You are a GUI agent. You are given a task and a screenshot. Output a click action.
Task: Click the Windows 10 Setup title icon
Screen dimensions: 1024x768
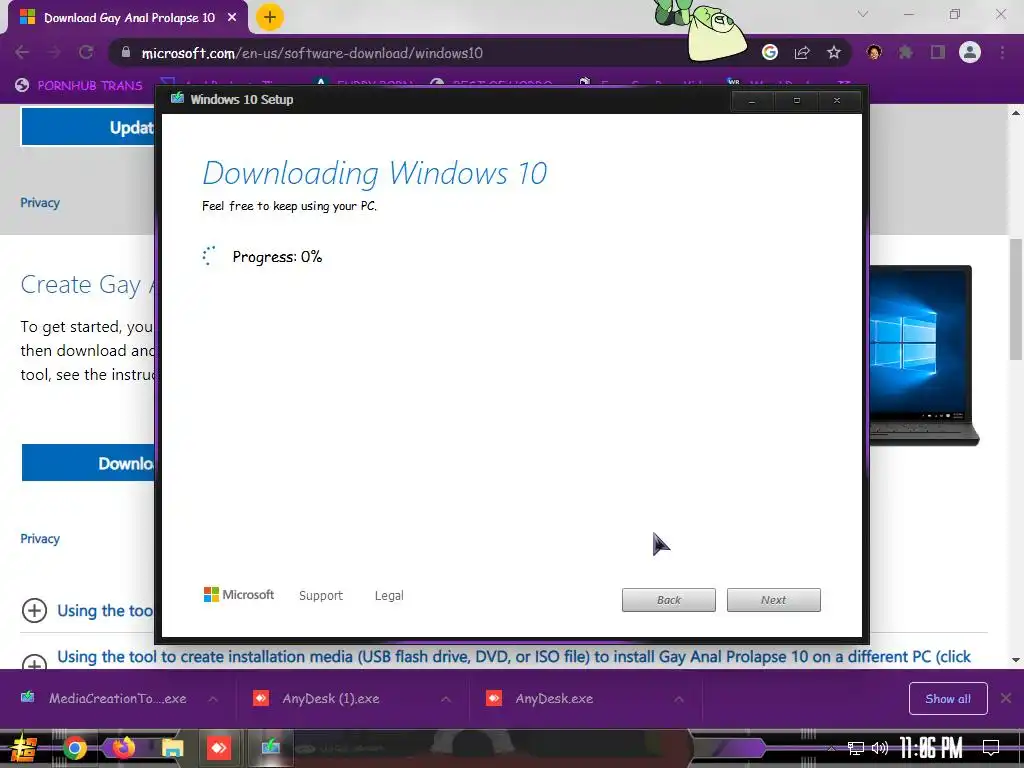point(177,99)
